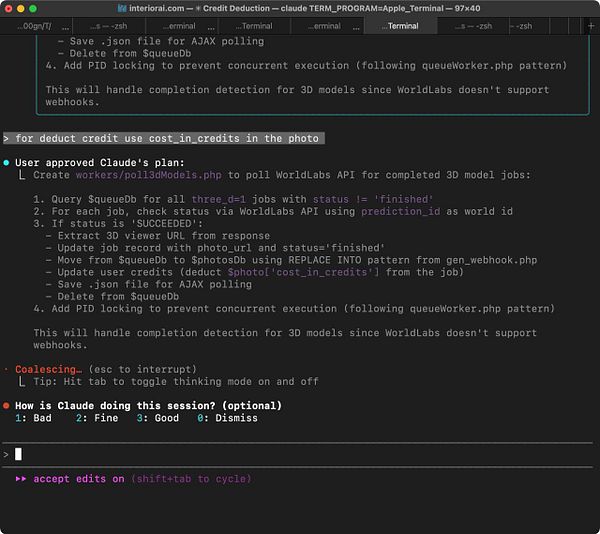Click the command input line at the prompt
Viewport: 600px width, 534px height.
298,454
